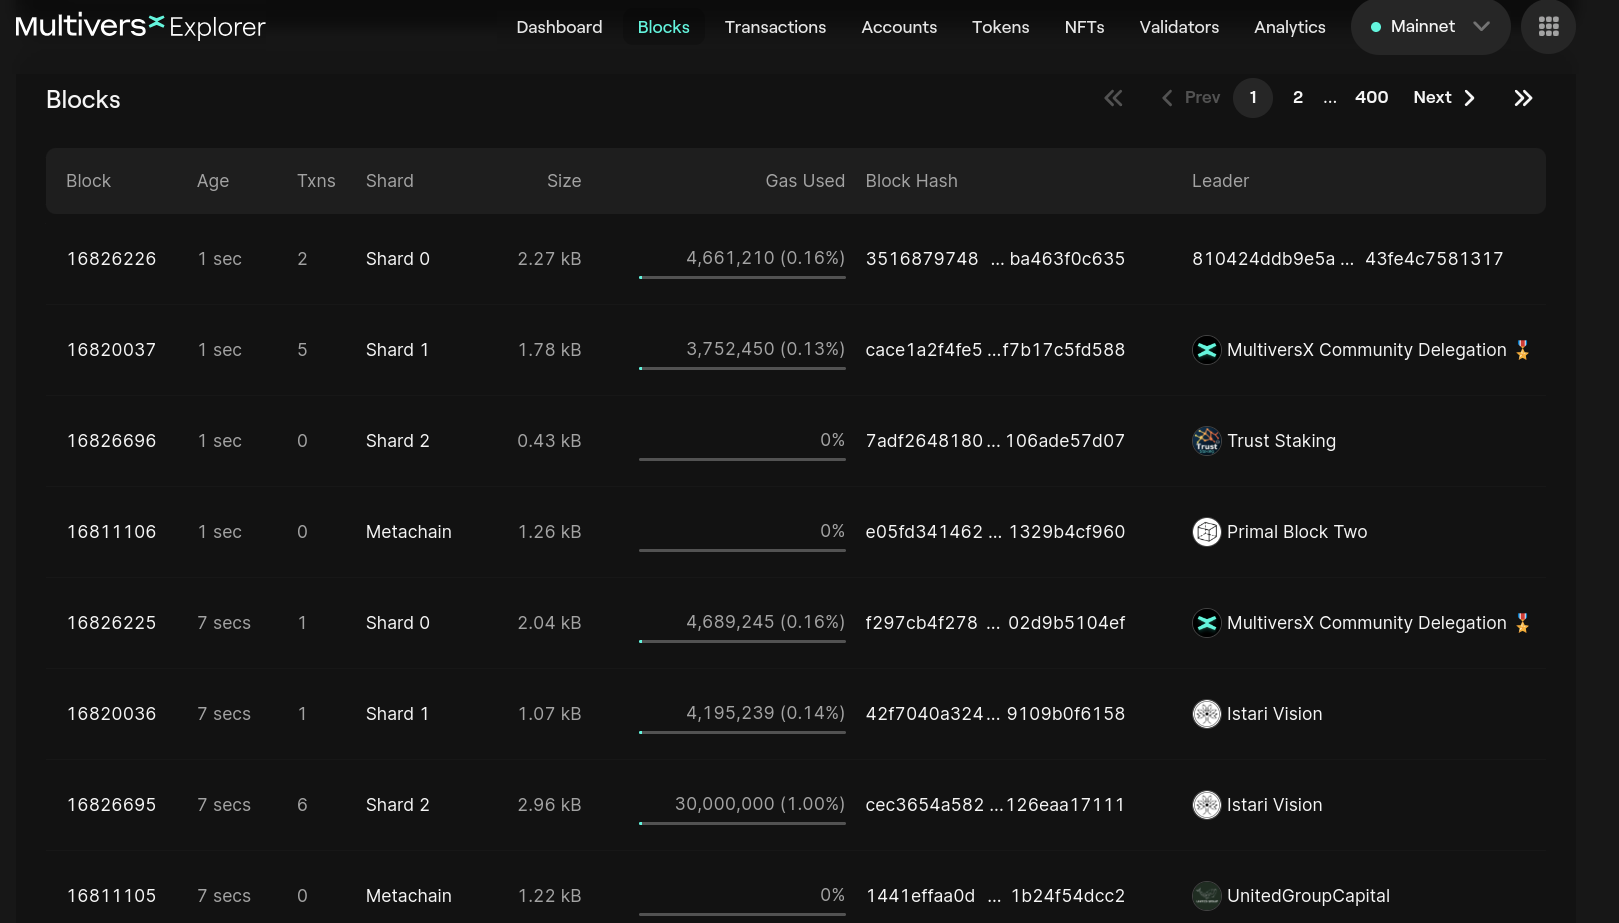1619x923 pixels.
Task: Jump to last page double-chevron icon
Action: [x=1523, y=98]
